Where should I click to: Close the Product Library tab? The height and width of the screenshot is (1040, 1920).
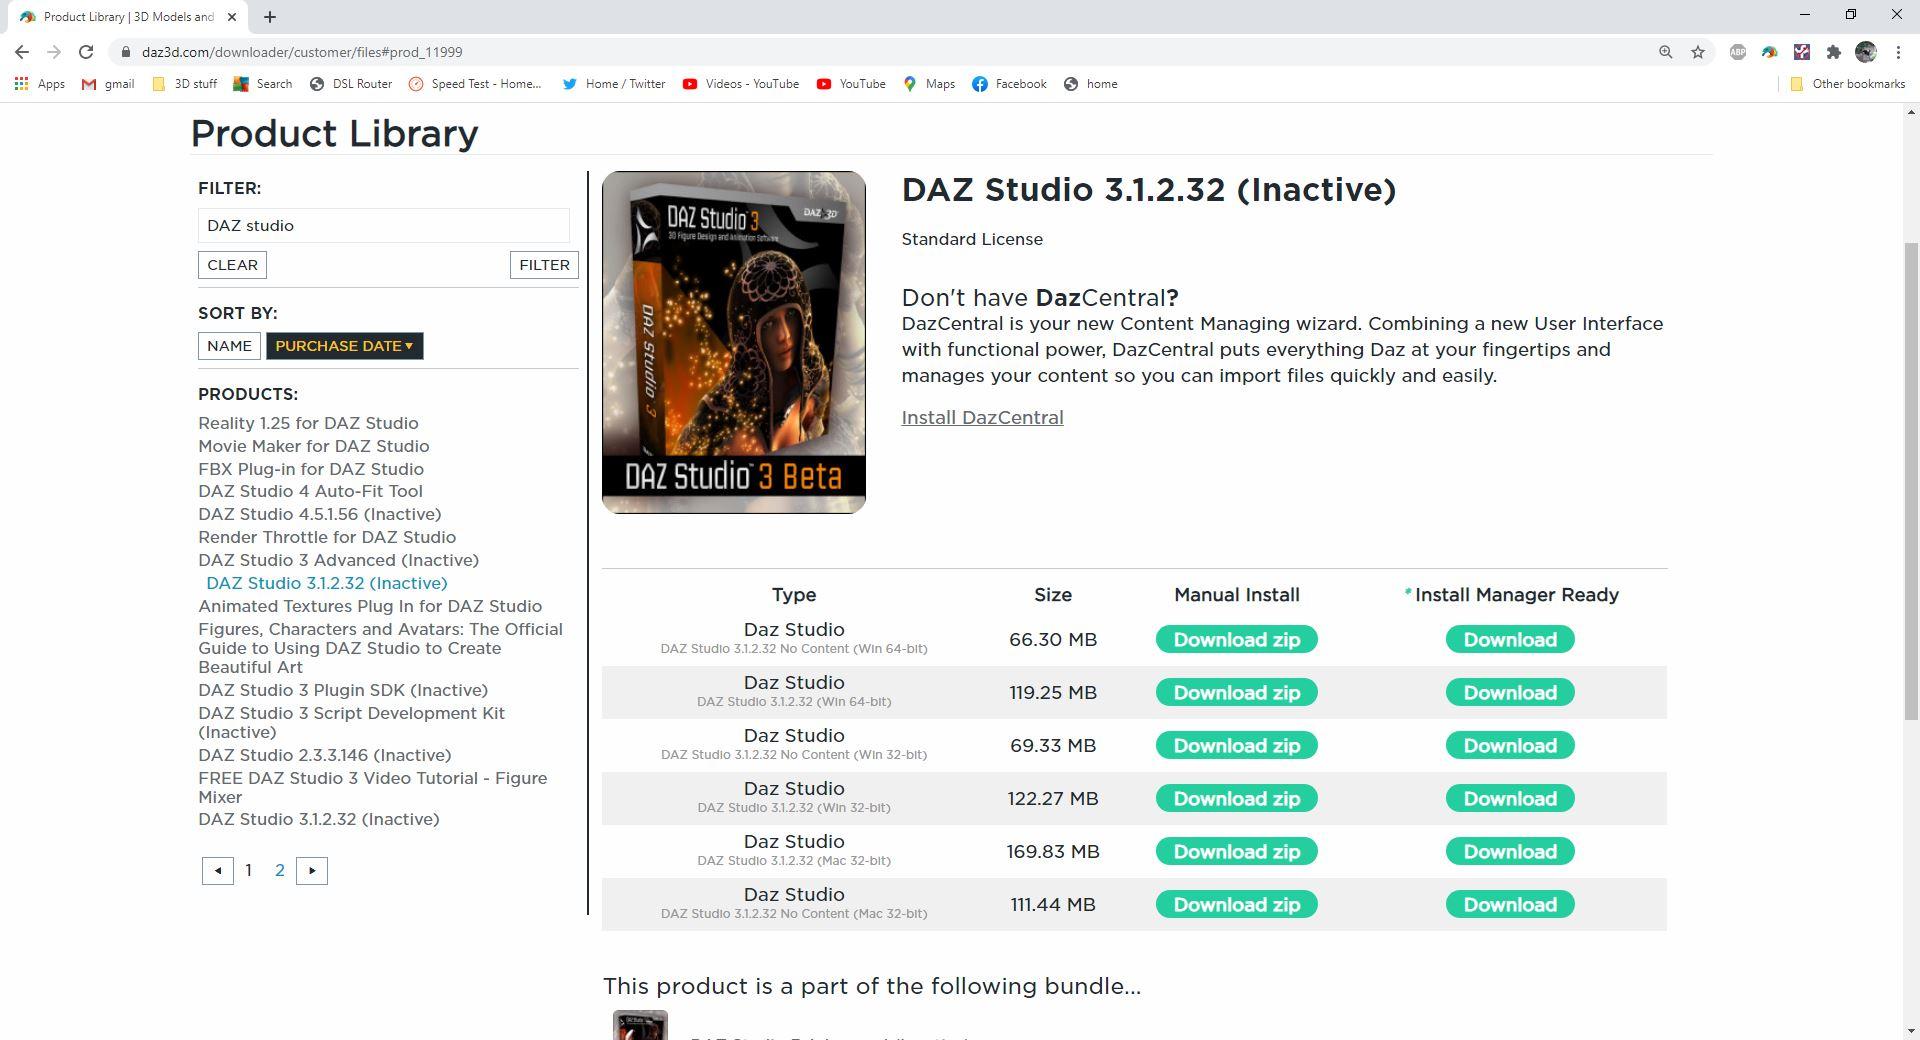[233, 17]
